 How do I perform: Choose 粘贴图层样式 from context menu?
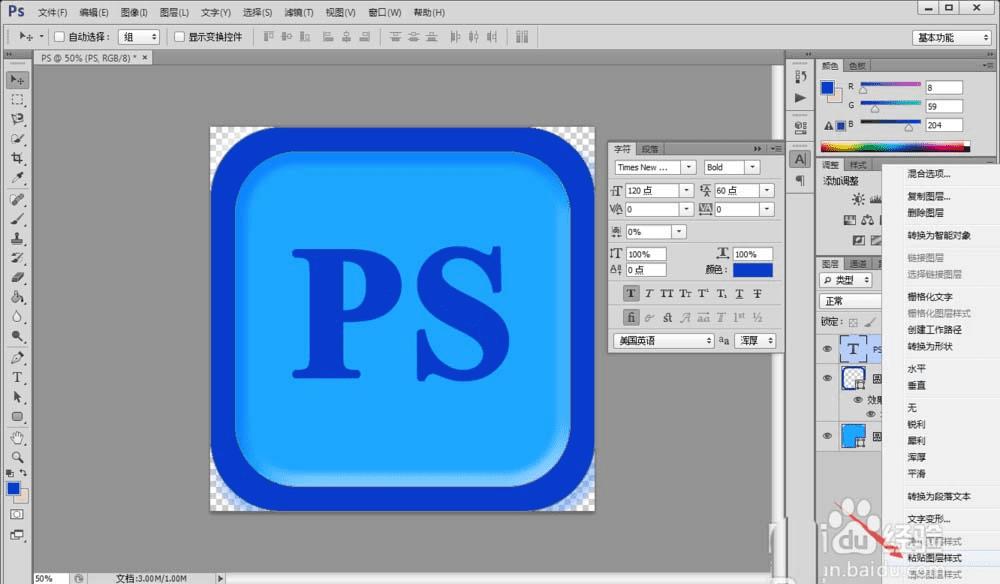pyautogui.click(x=934, y=558)
